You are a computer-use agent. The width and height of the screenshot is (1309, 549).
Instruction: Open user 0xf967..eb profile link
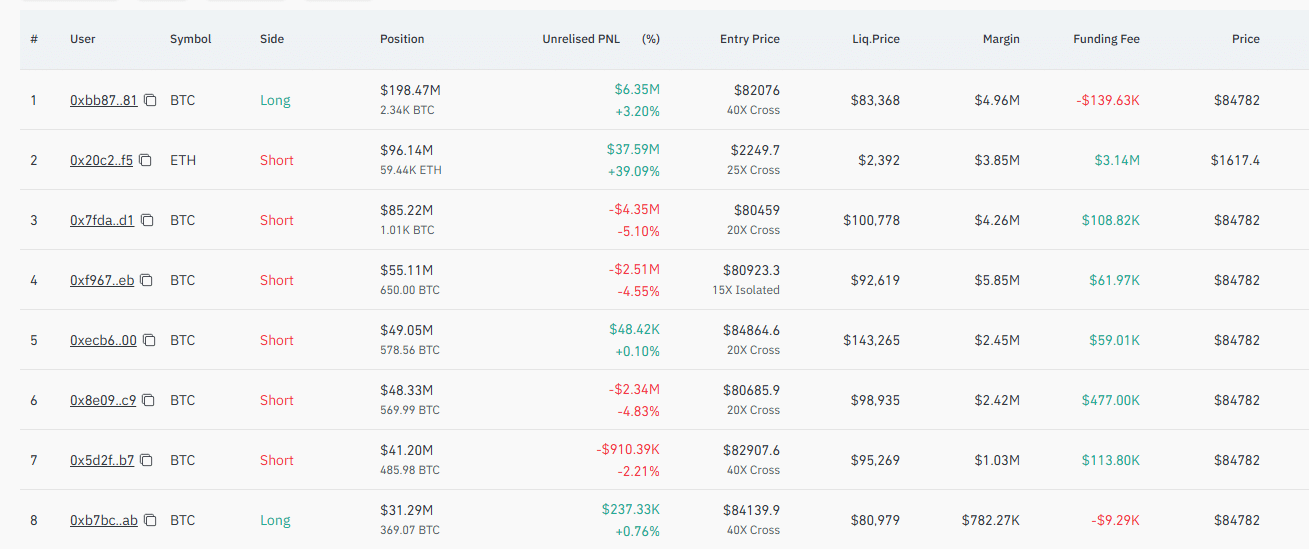pyautogui.click(x=102, y=280)
